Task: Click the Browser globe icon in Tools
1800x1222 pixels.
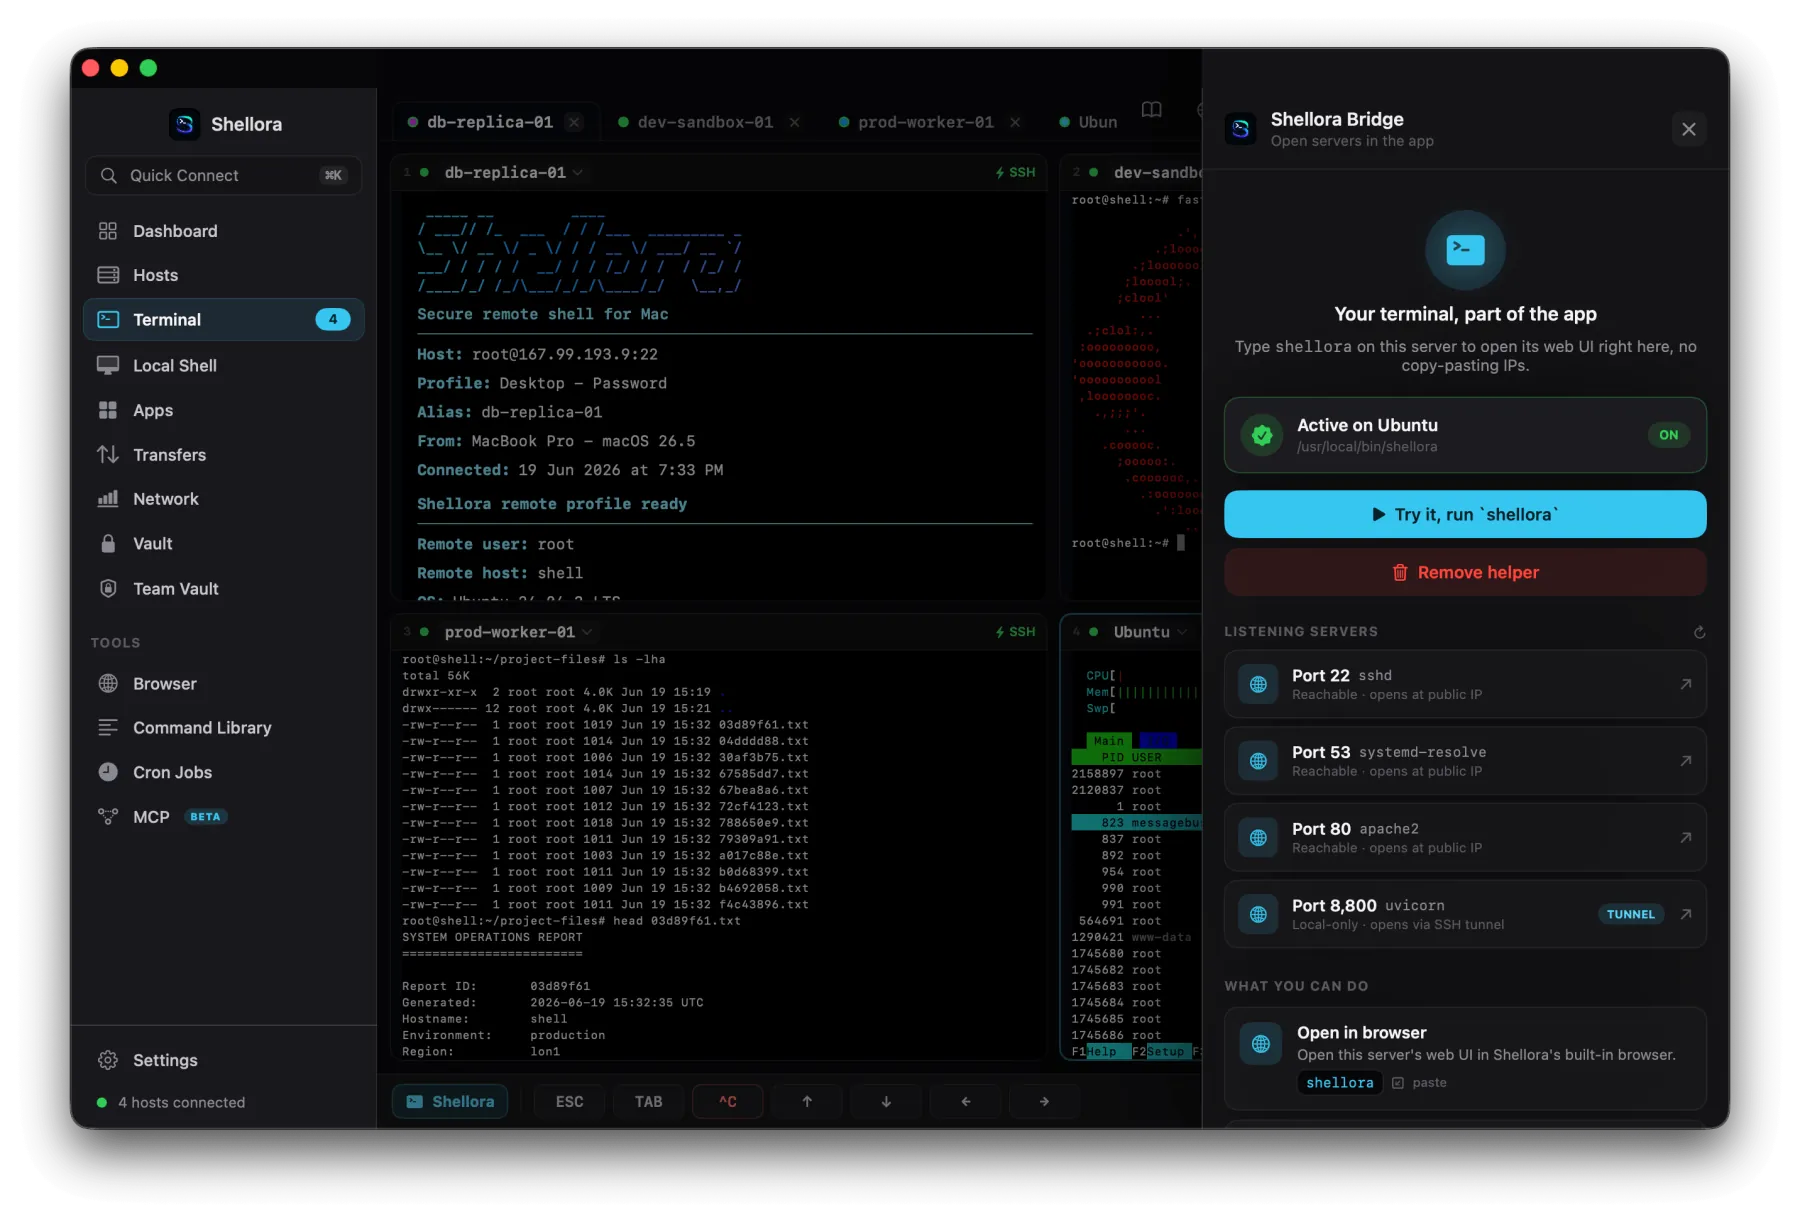Action: (x=108, y=684)
